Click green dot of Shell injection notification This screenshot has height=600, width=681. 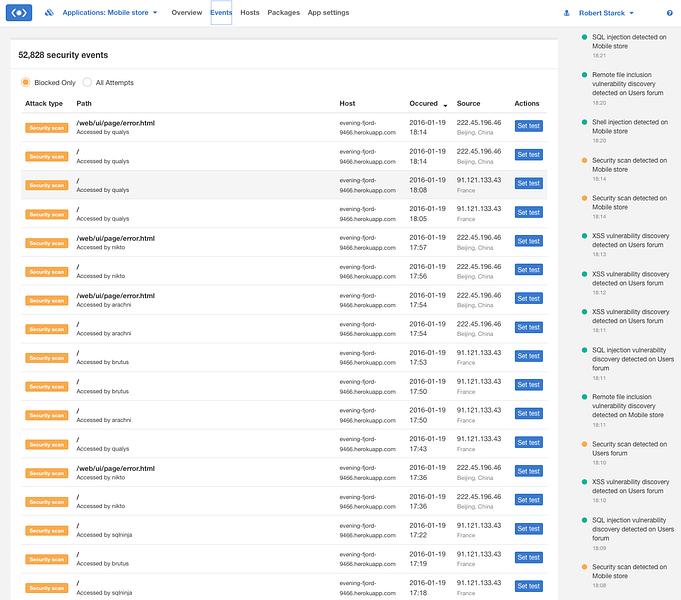pyautogui.click(x=584, y=122)
